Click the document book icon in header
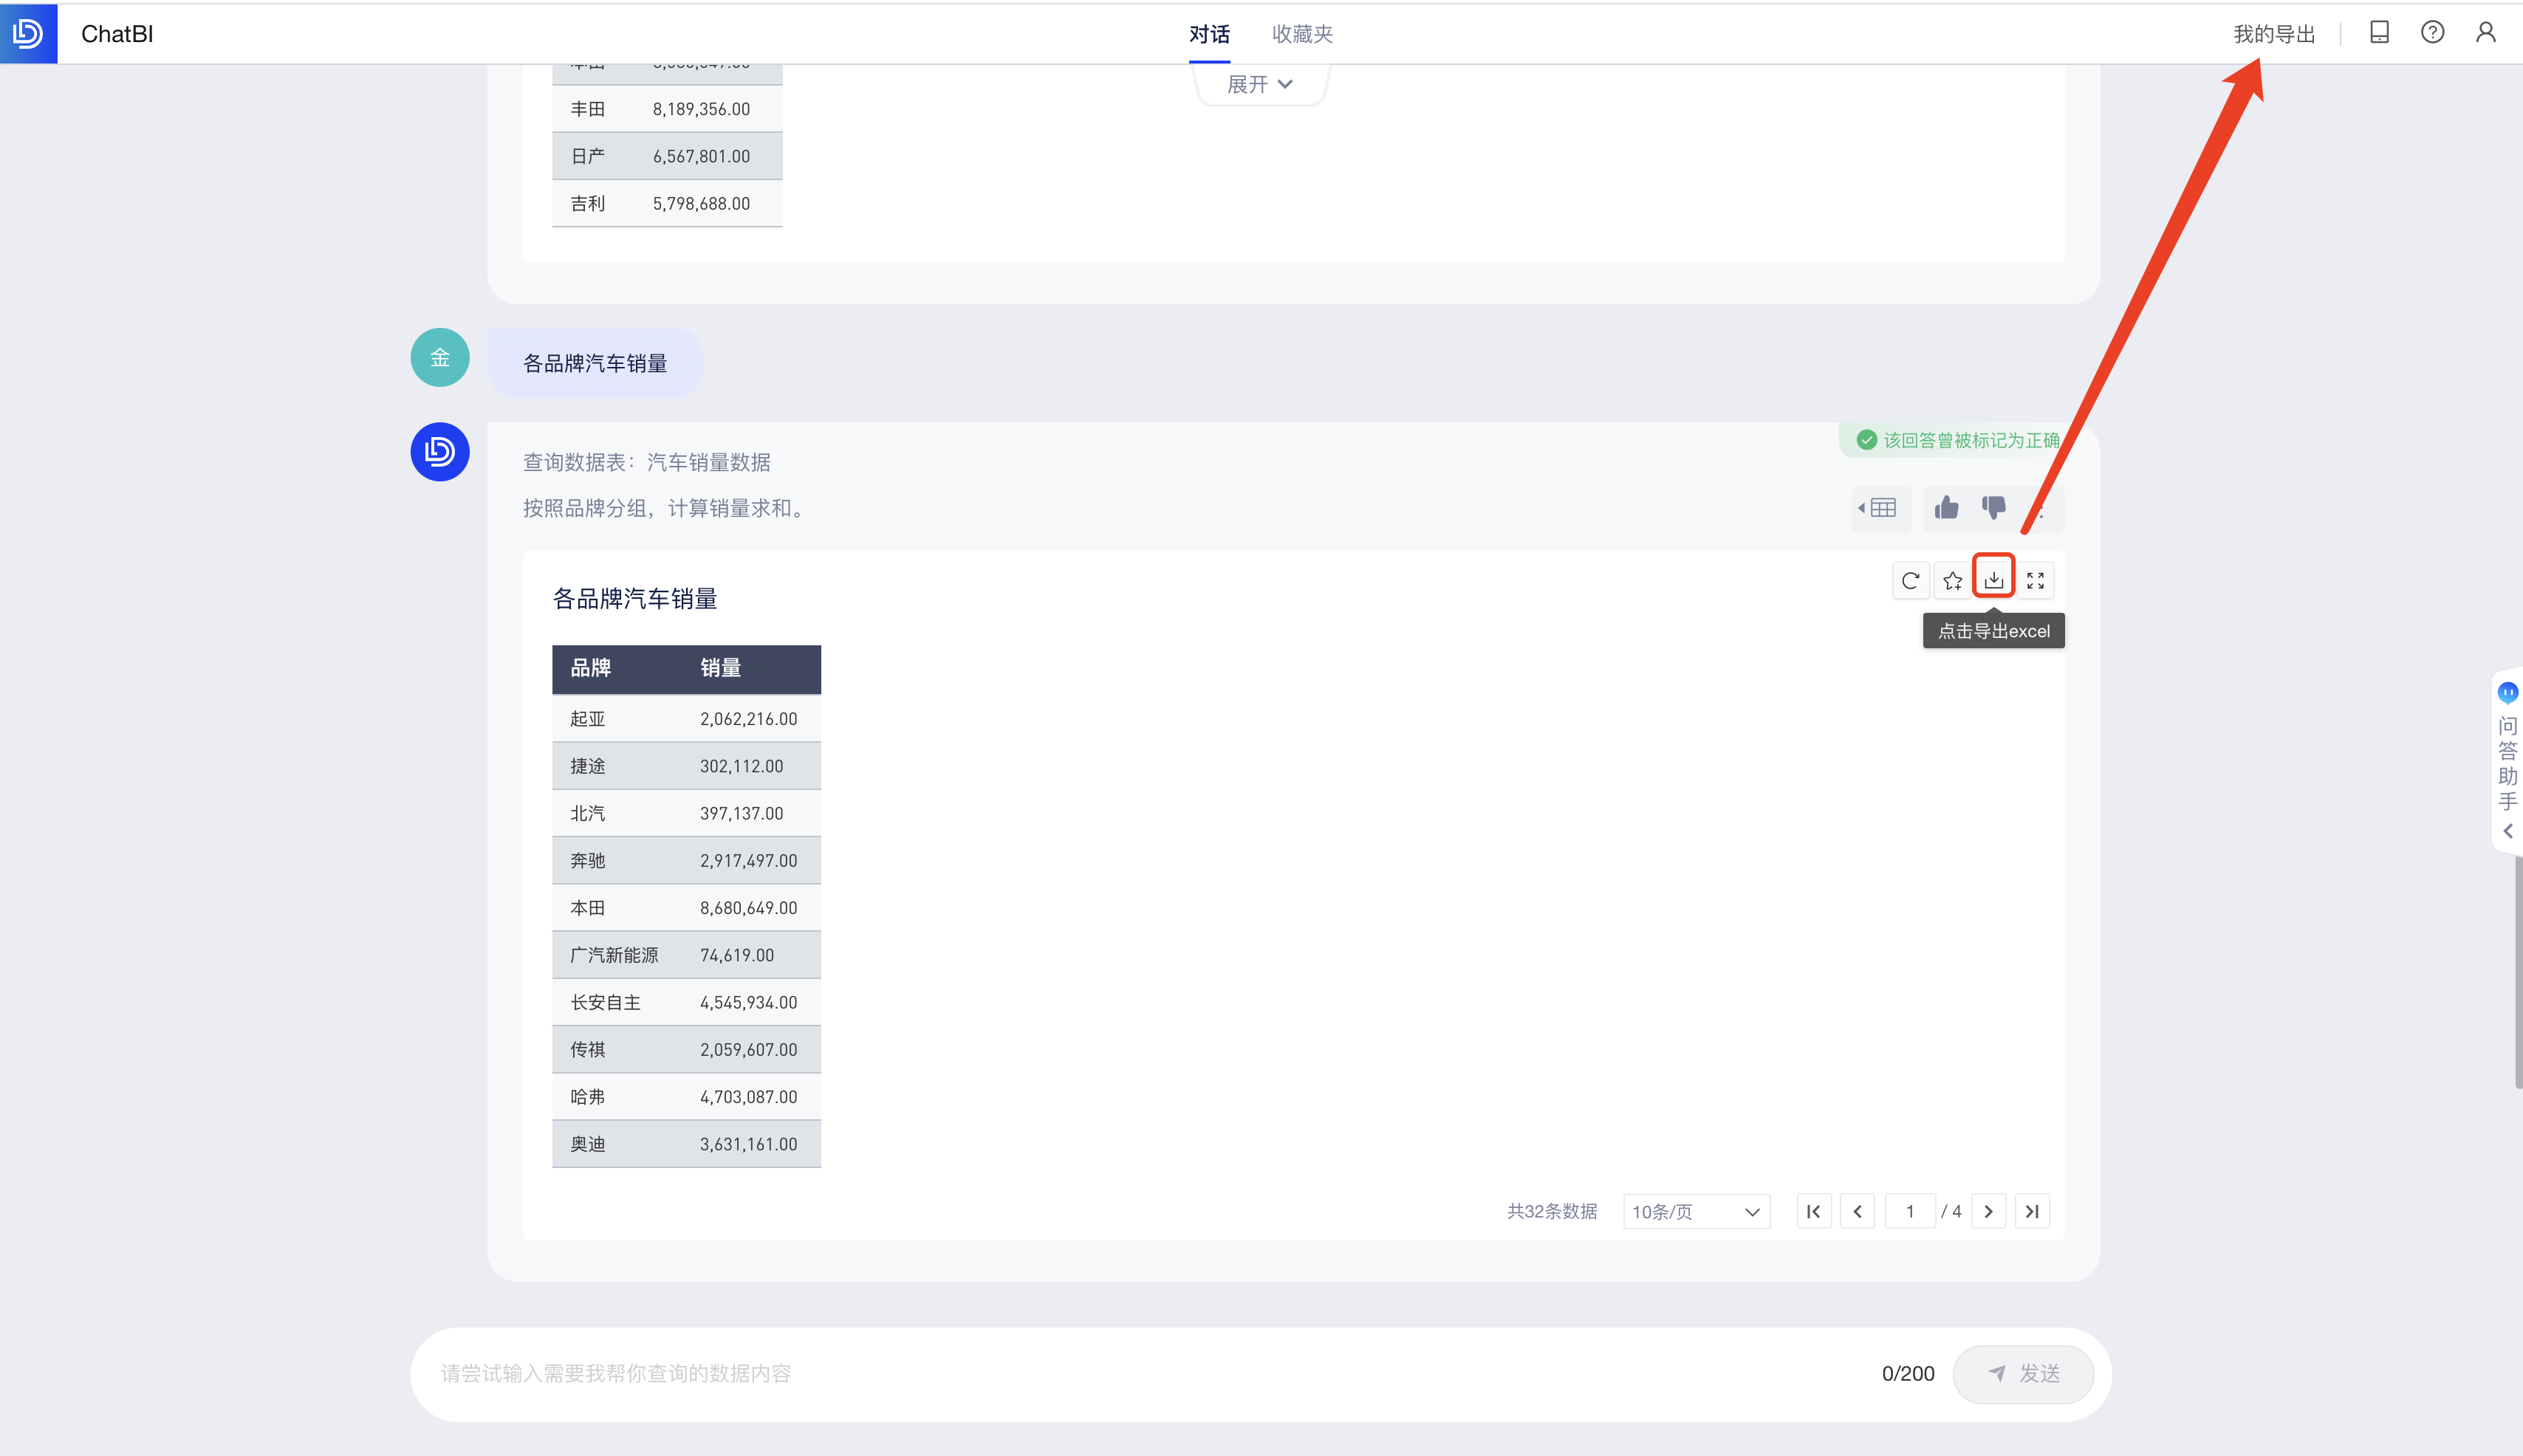Image resolution: width=2523 pixels, height=1456 pixels. pyautogui.click(x=2379, y=33)
